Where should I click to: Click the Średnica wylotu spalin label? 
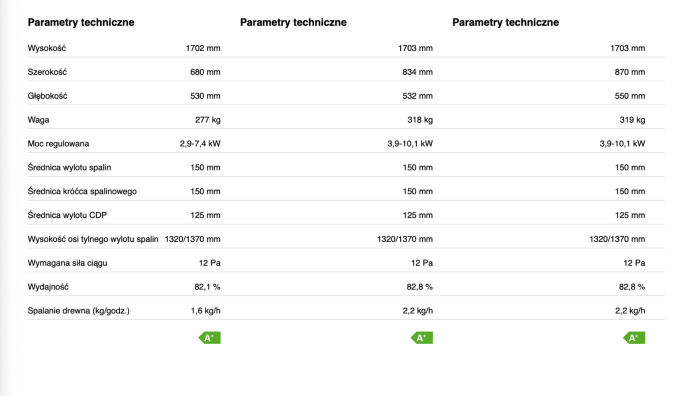[x=69, y=168]
